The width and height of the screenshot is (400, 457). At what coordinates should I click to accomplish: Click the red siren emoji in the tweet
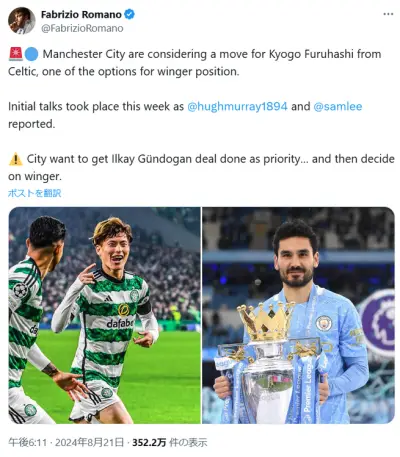(15, 54)
